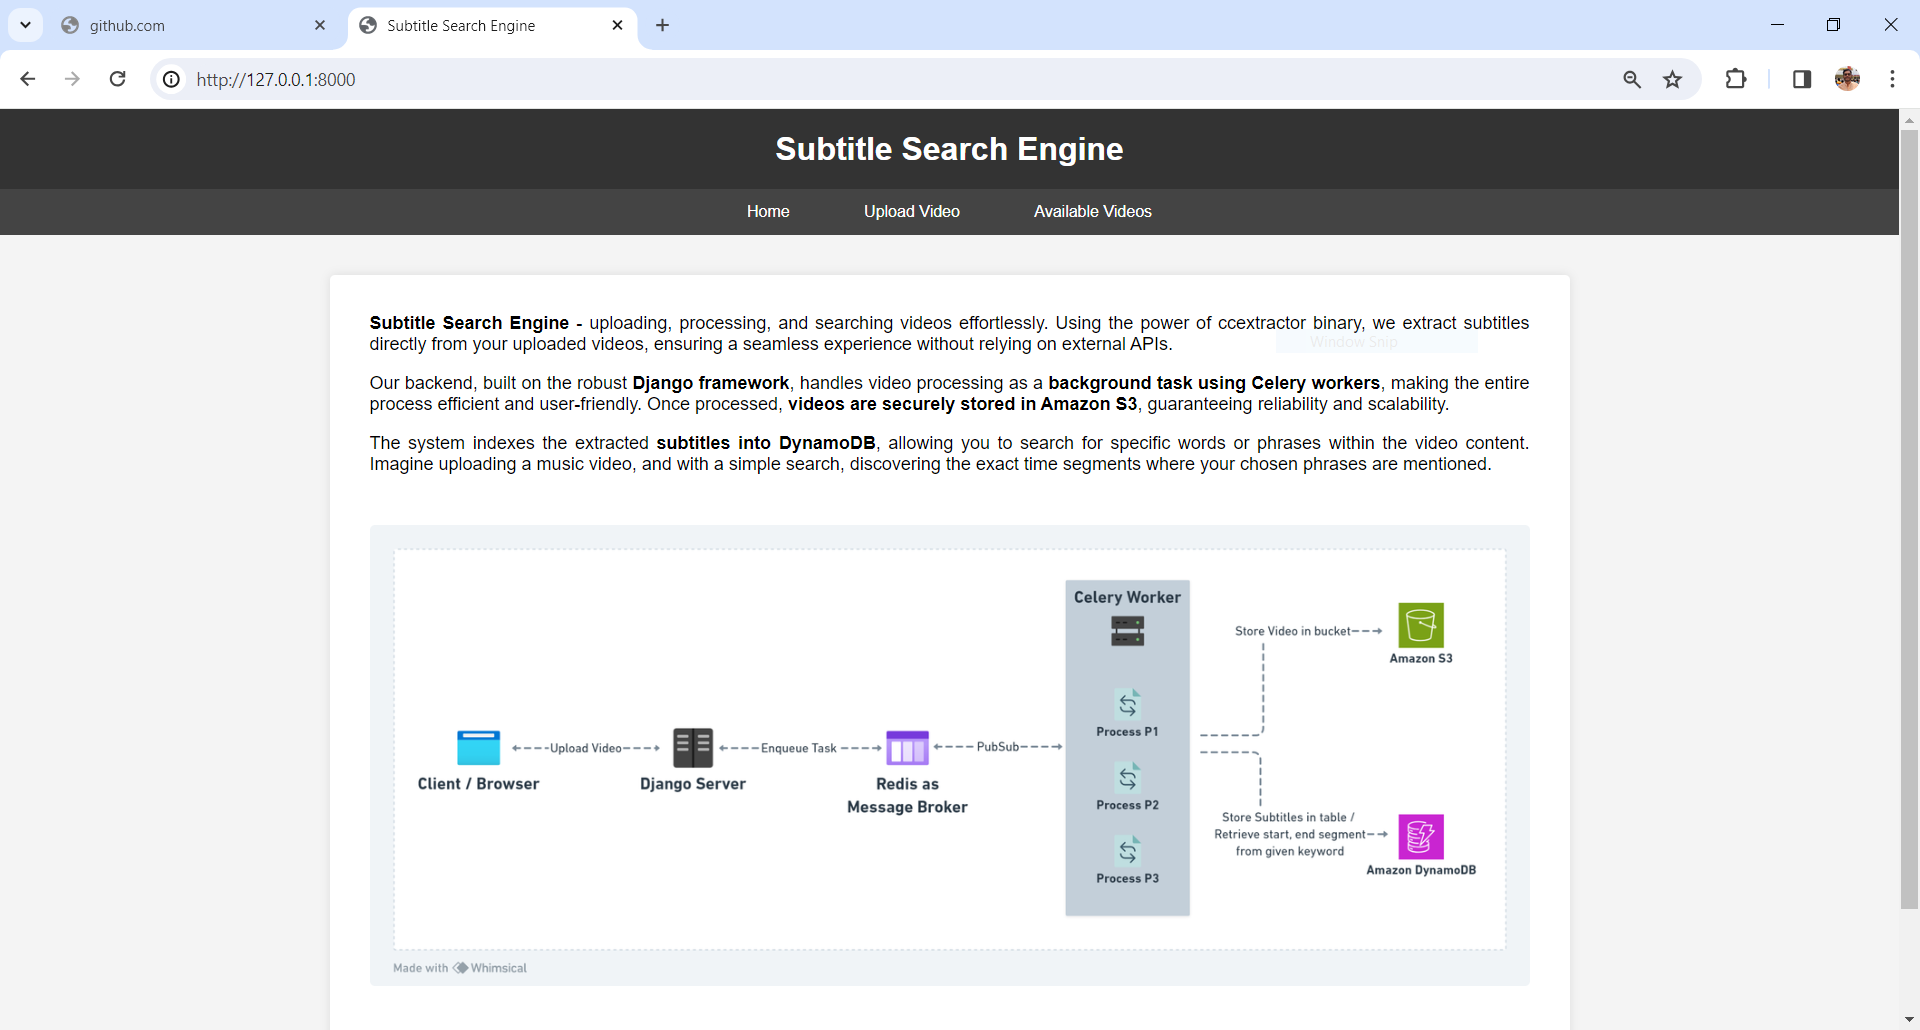Minimize the browser window

(1777, 25)
